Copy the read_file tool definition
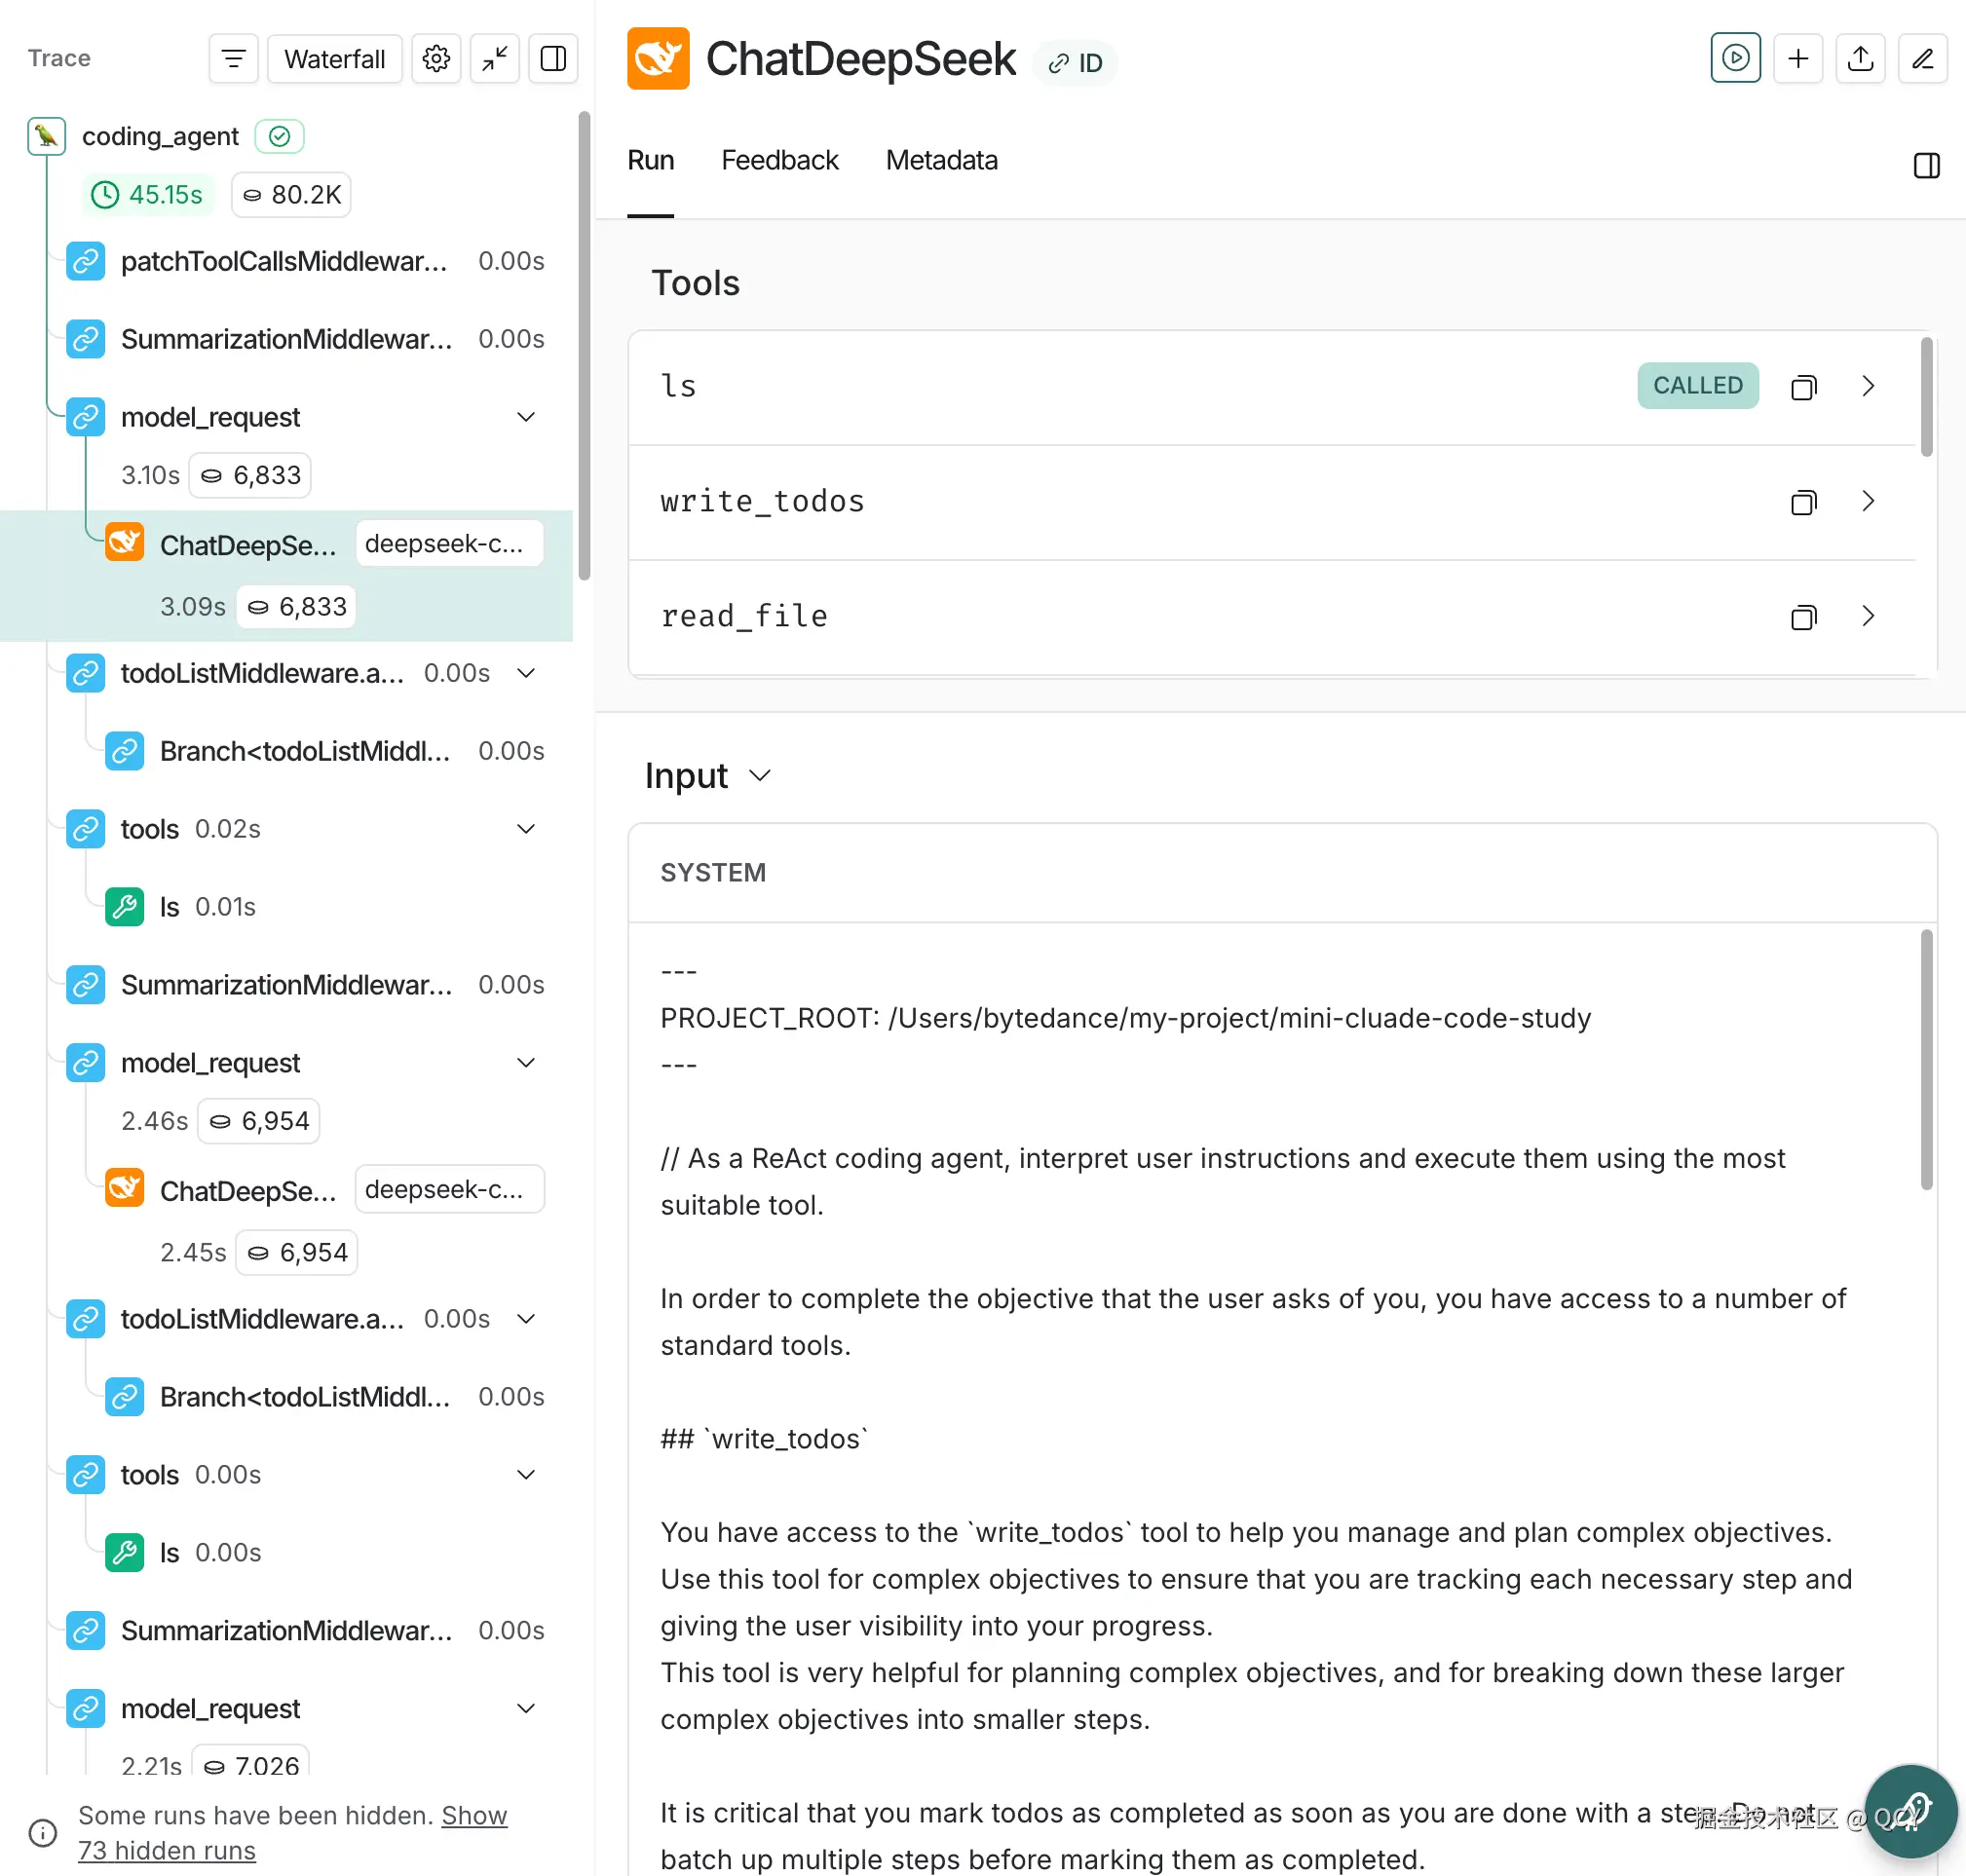This screenshot has height=1876, width=1966. tap(1803, 617)
